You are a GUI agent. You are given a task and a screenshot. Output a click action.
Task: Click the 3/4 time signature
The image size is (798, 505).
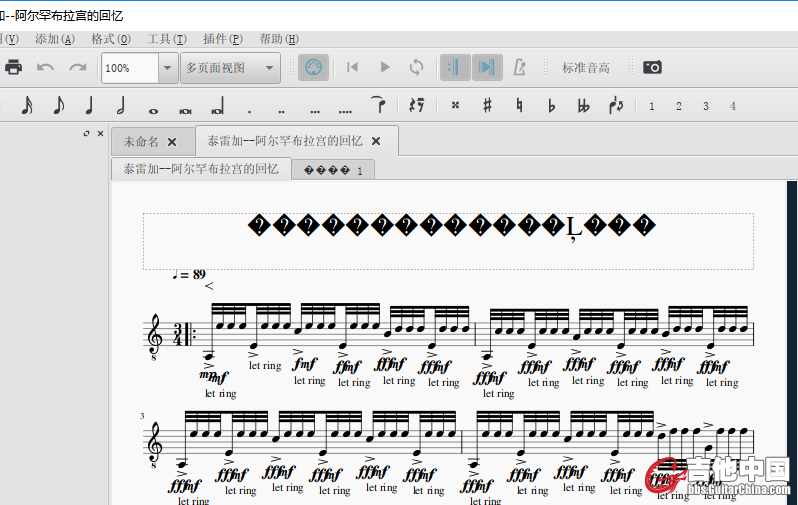[x=178, y=334]
